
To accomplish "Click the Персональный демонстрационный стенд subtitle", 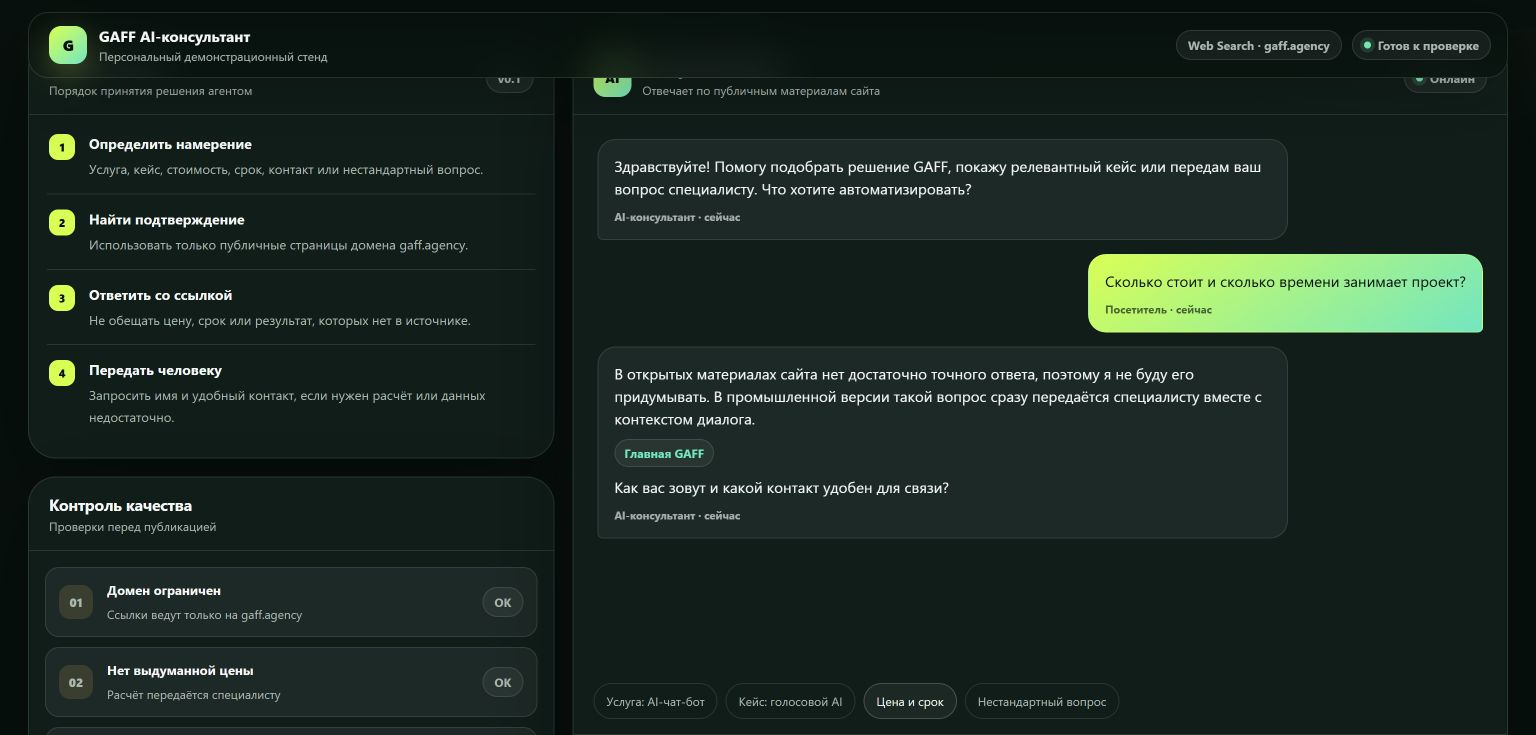I will pyautogui.click(x=213, y=57).
